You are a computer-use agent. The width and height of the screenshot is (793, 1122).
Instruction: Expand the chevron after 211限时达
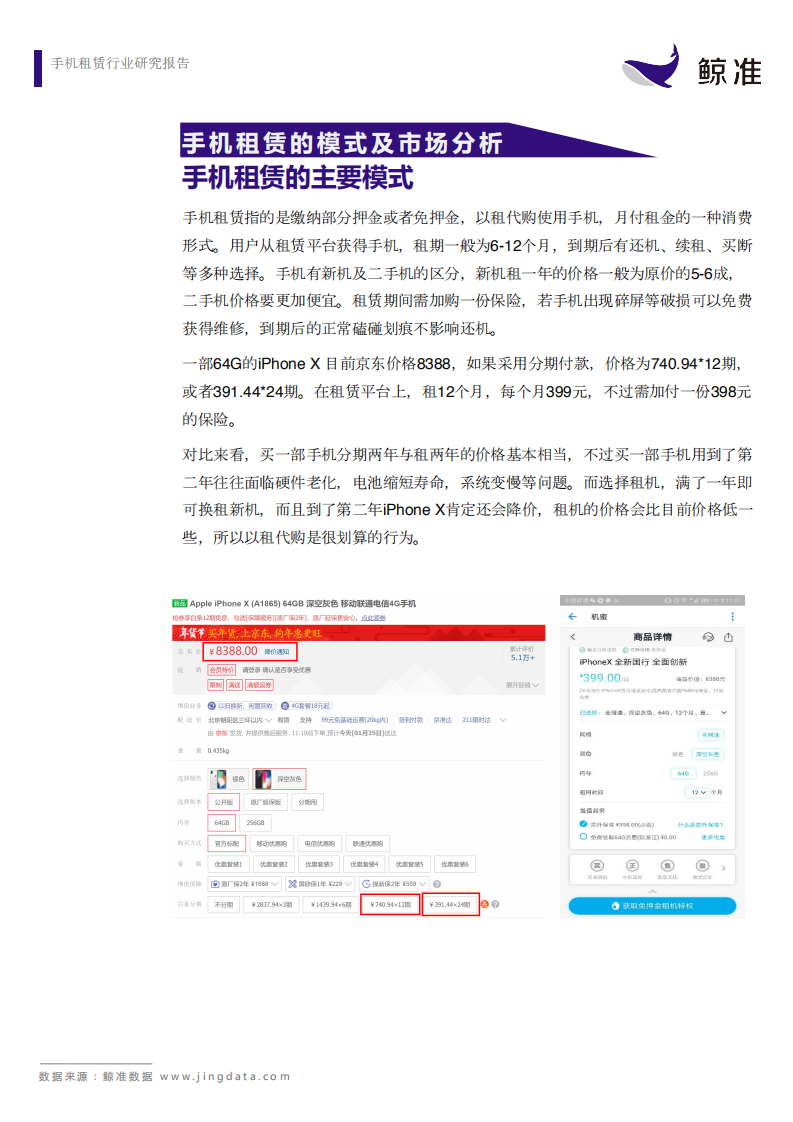point(502,720)
